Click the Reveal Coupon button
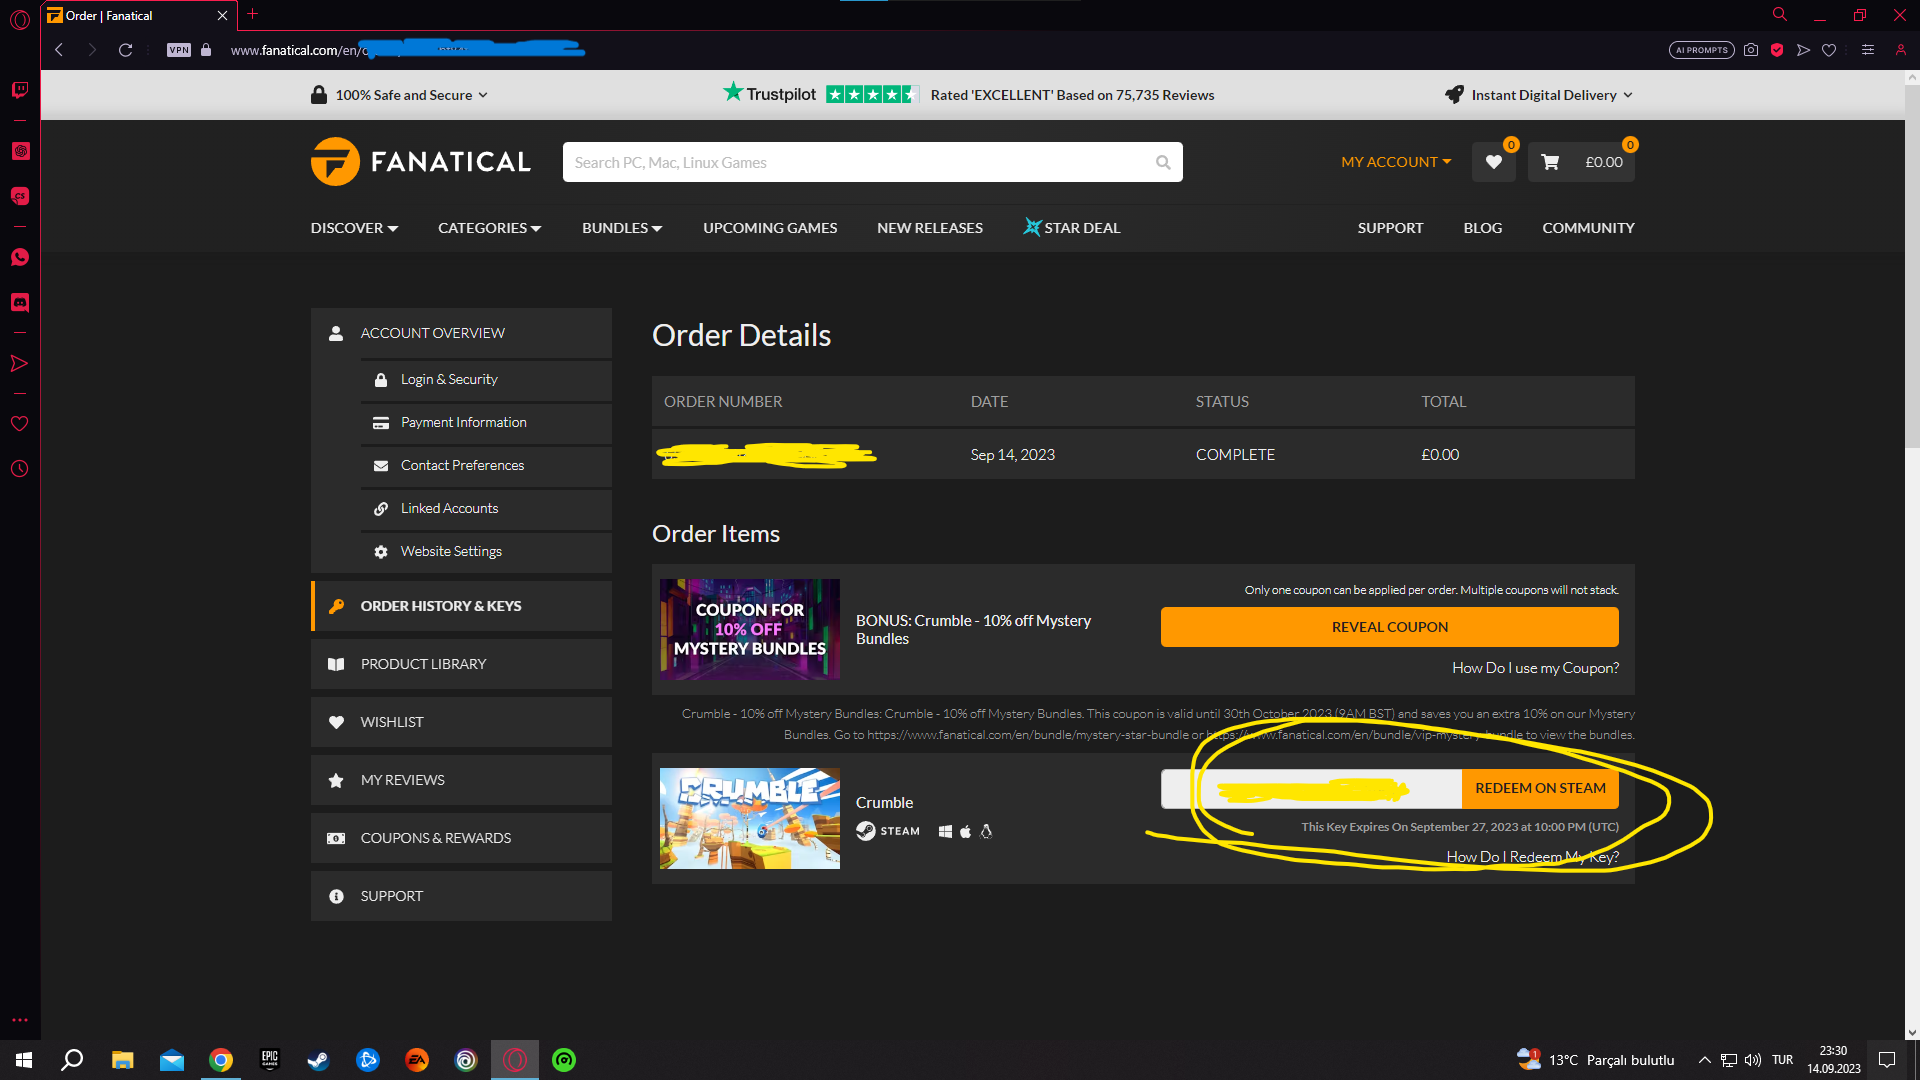Image resolution: width=1920 pixels, height=1080 pixels. point(1389,627)
